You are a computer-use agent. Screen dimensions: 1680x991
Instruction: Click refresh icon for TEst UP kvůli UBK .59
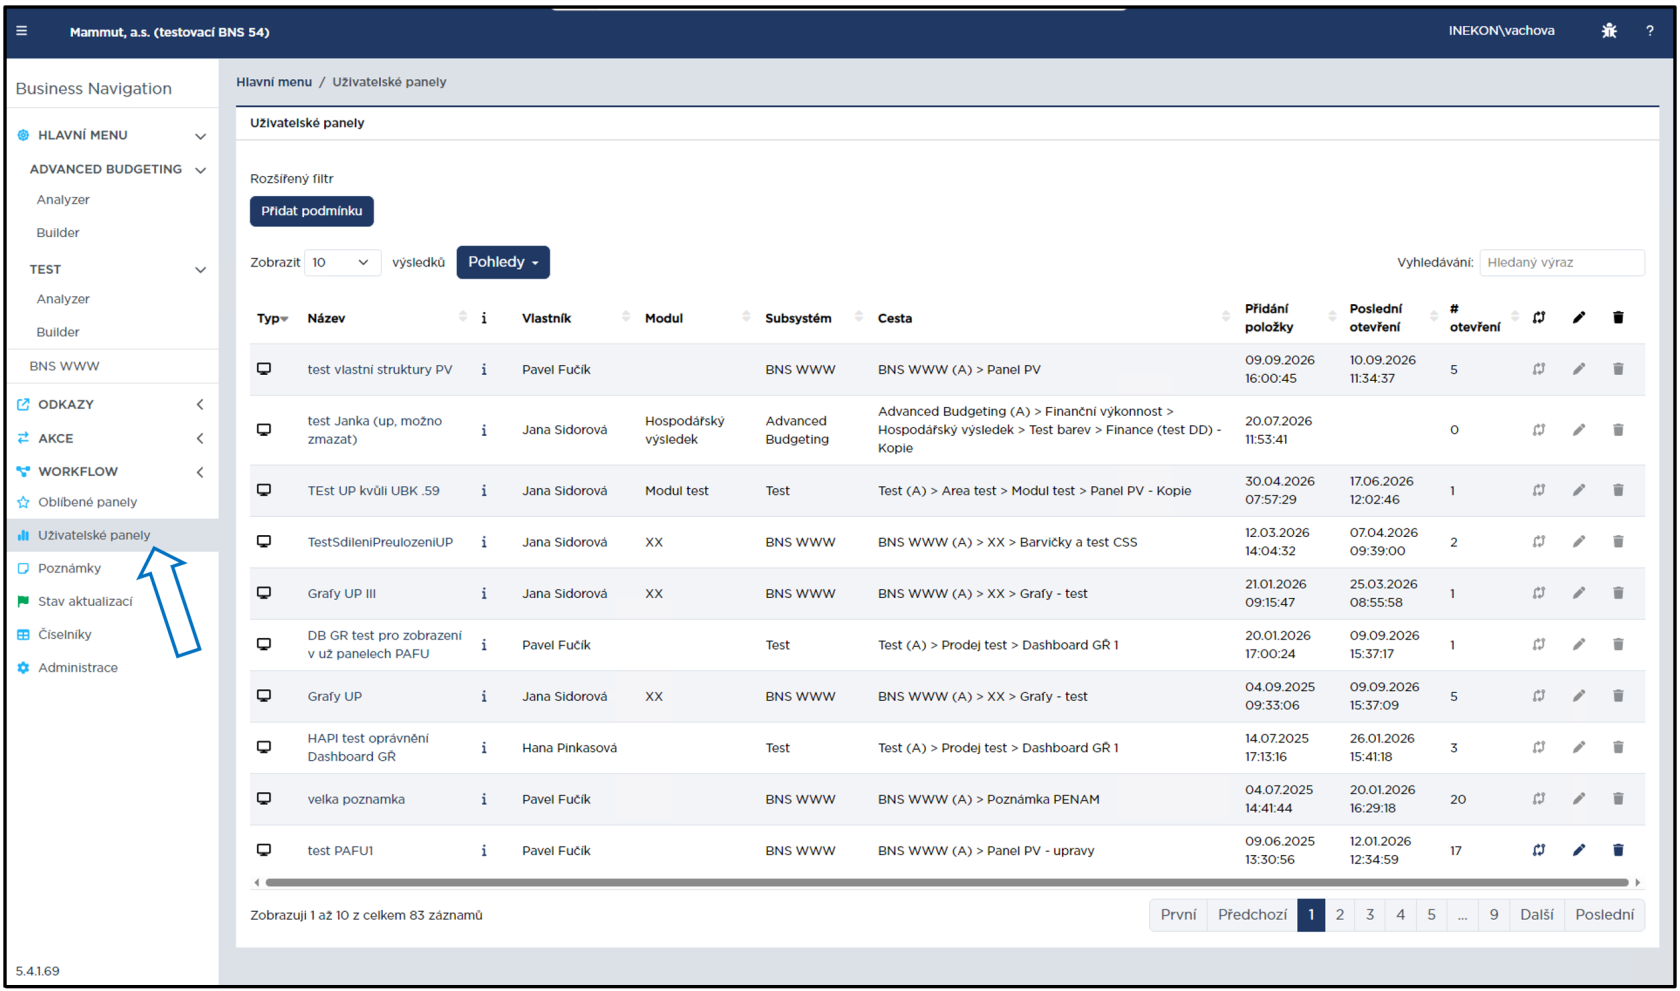coord(1539,490)
